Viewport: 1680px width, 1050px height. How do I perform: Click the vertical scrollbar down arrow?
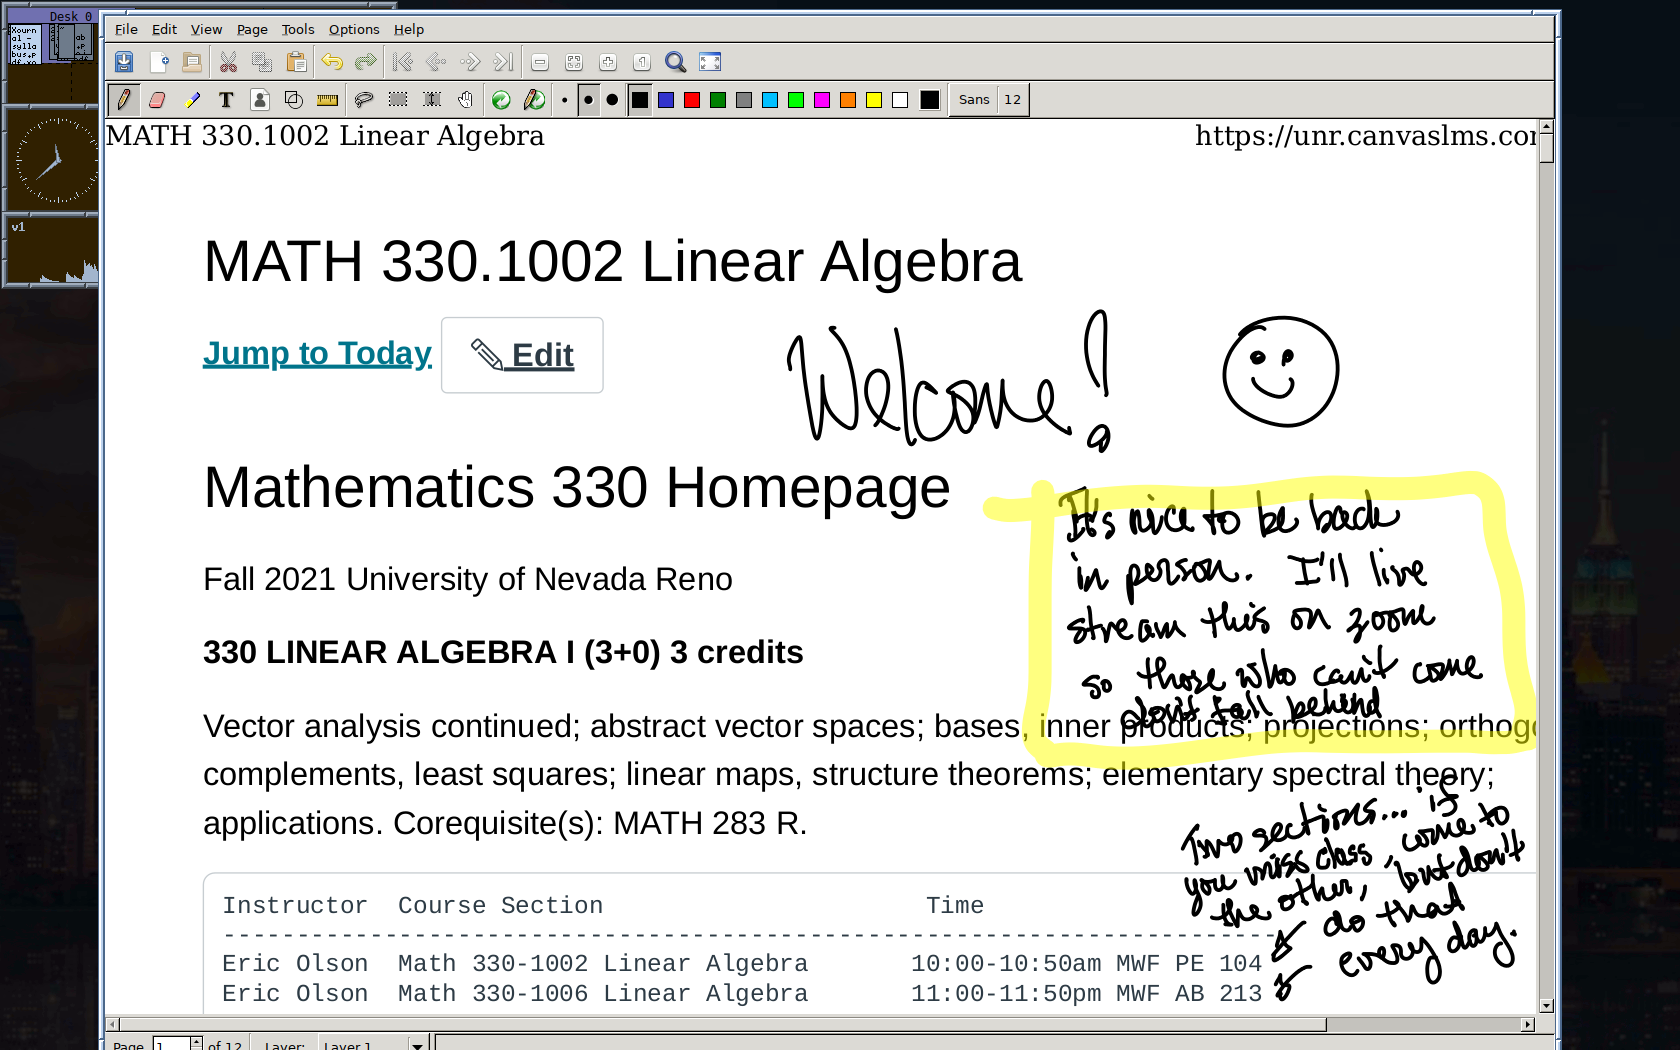pos(1547,1006)
